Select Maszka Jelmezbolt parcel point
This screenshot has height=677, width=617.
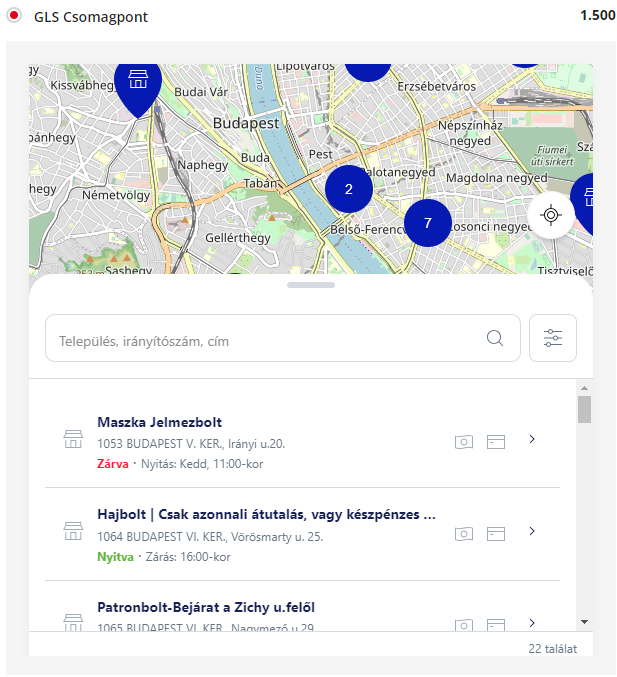tap(159, 422)
